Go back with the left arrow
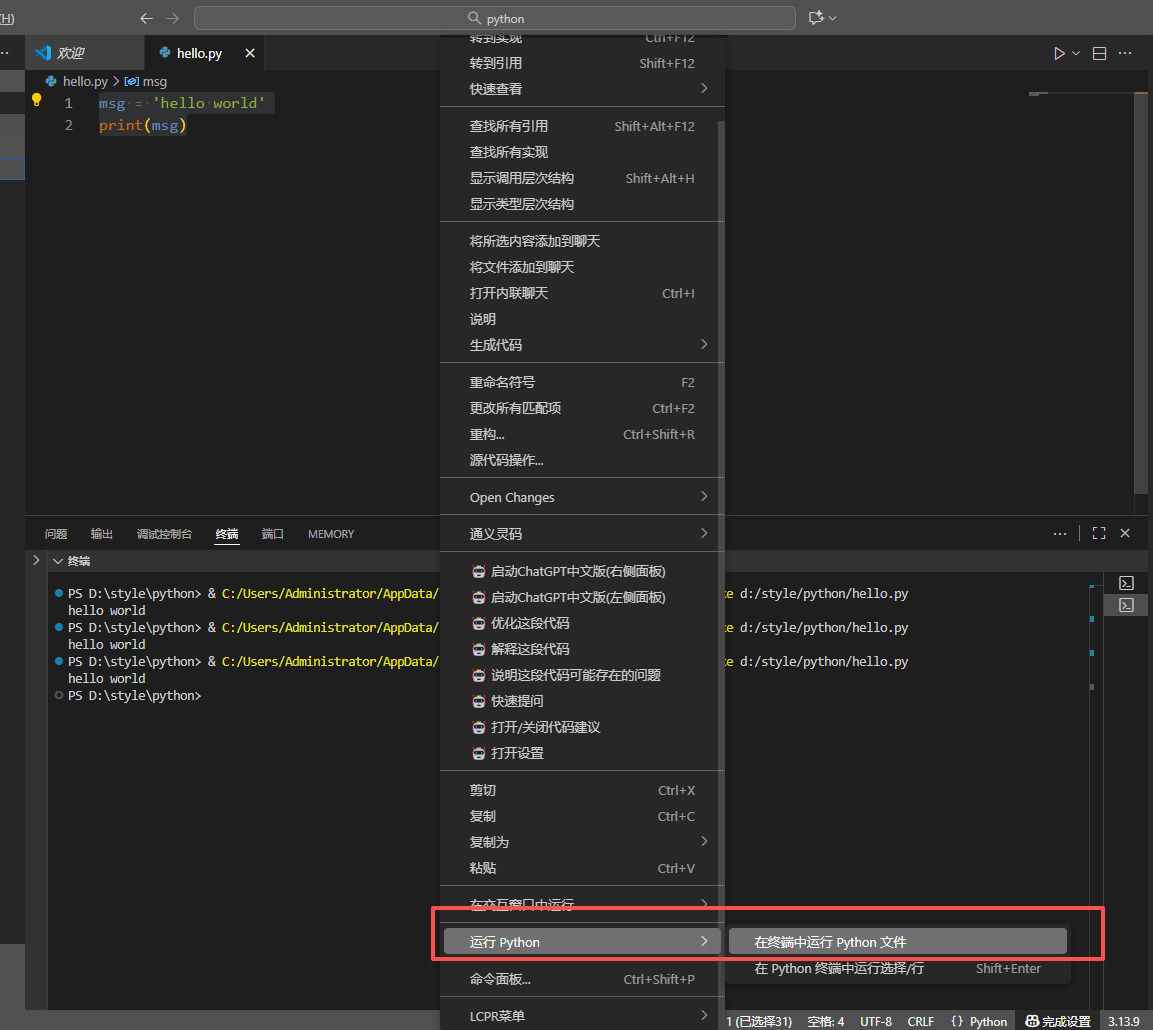Image resolution: width=1153 pixels, height=1030 pixels. click(x=146, y=18)
